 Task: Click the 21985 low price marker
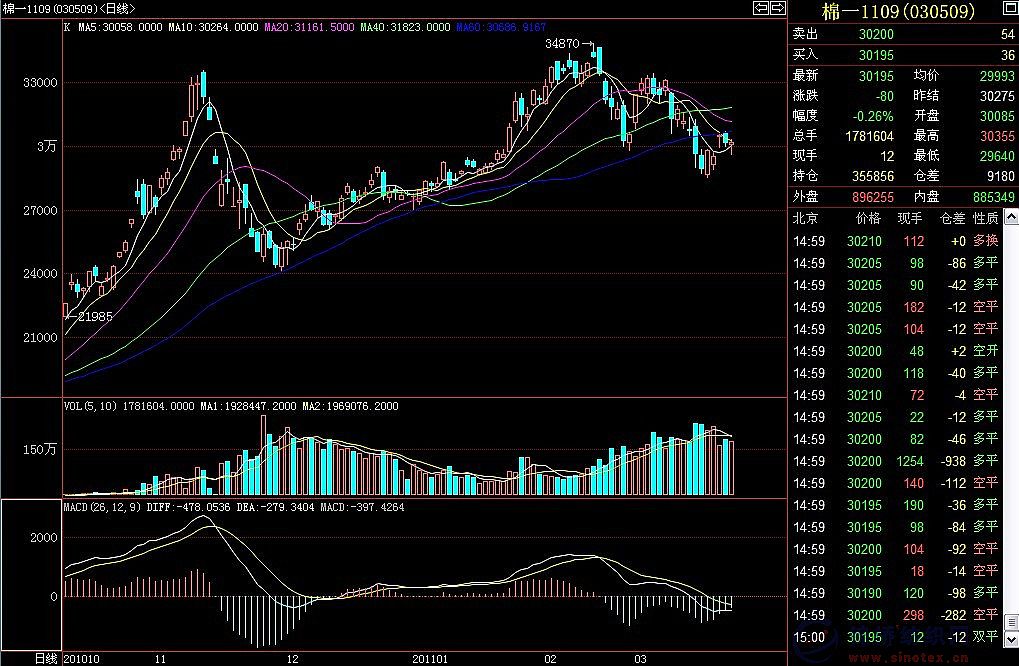90,316
